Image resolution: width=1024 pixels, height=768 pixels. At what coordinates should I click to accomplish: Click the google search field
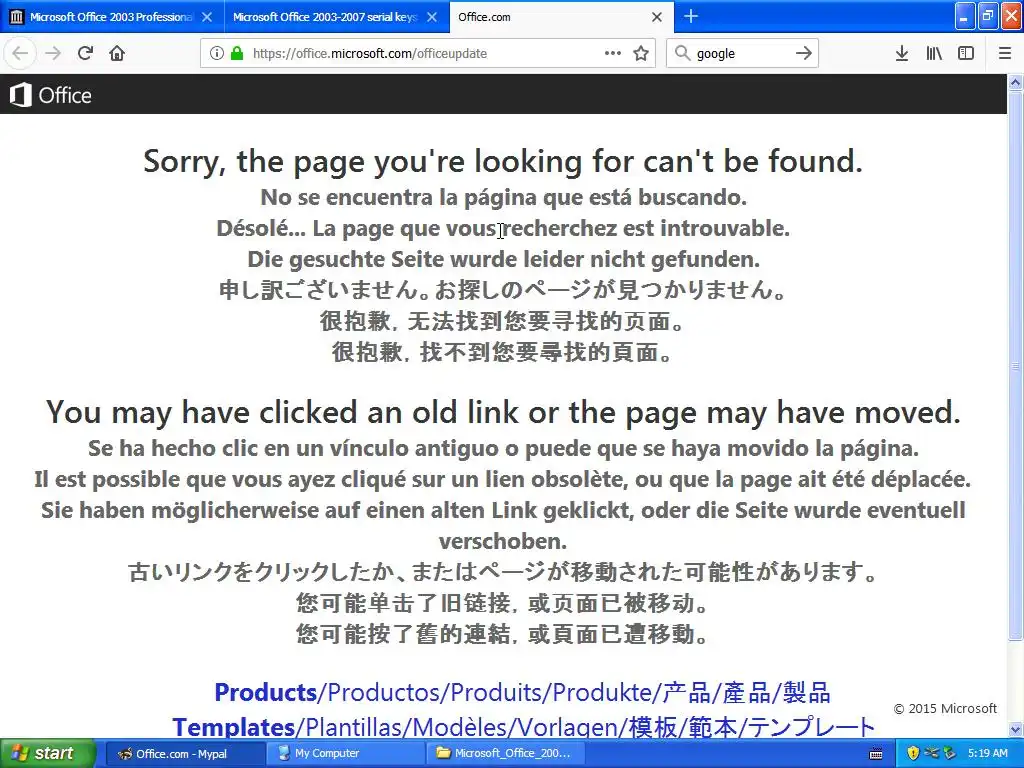[x=741, y=54]
